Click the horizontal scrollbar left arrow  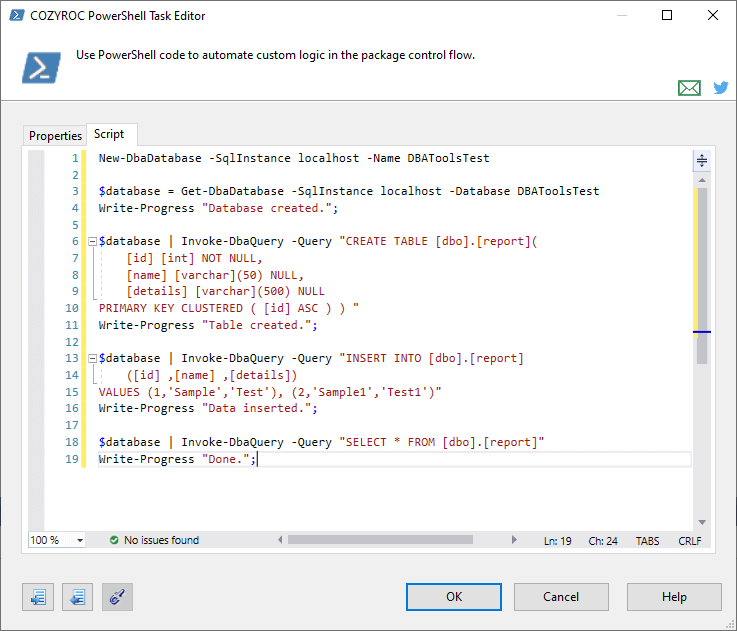tap(280, 540)
